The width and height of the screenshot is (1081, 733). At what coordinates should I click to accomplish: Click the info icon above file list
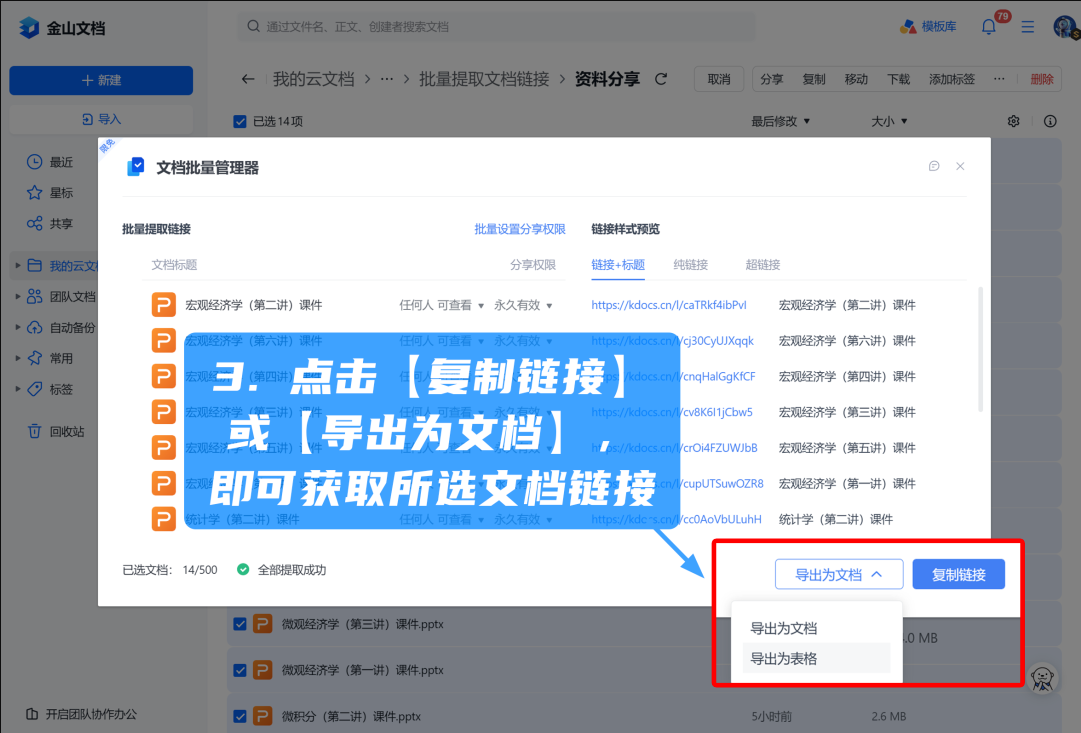[1050, 121]
